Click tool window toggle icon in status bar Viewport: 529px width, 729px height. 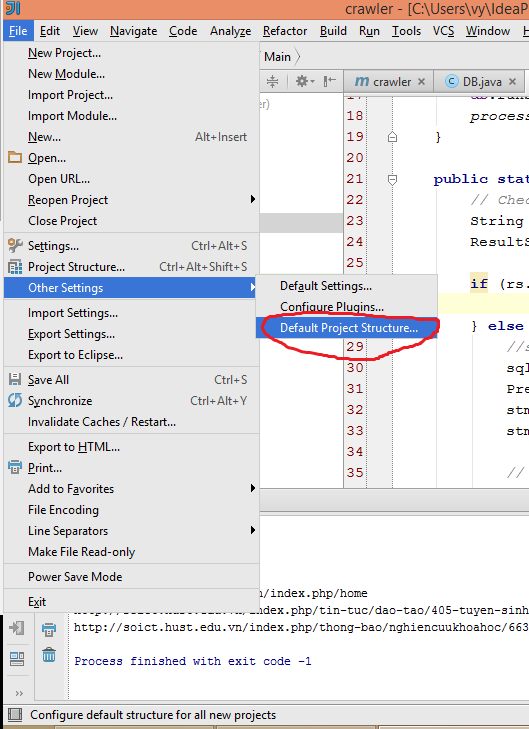coord(15,715)
